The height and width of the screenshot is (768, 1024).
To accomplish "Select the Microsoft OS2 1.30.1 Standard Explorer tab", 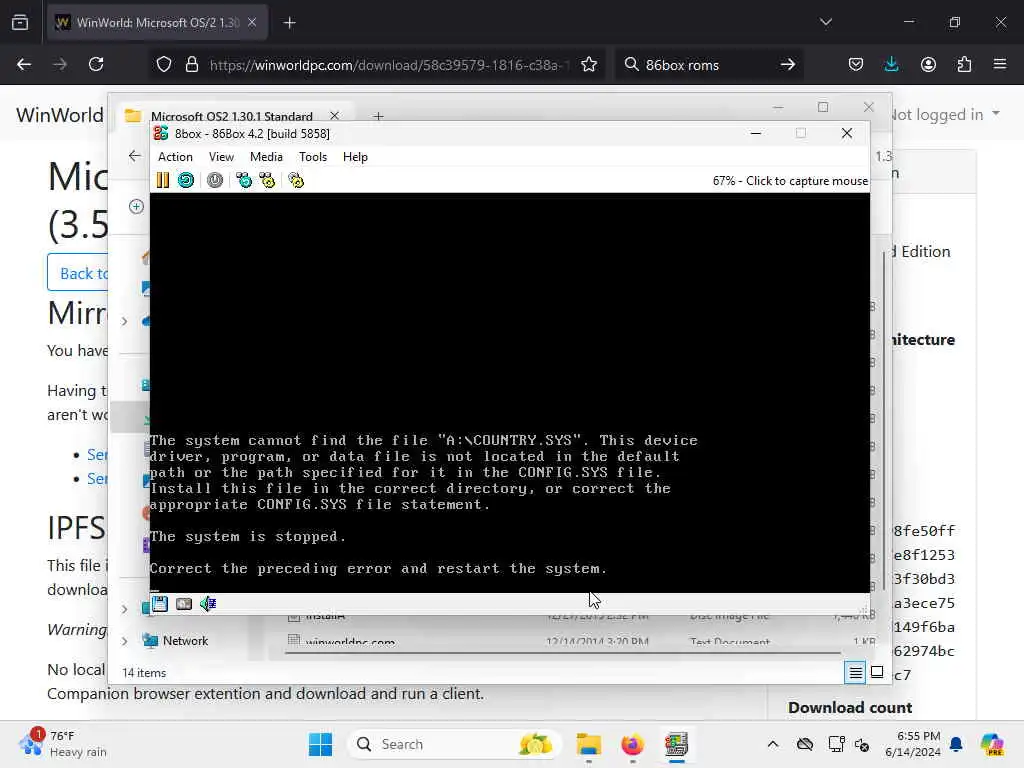I will (232, 116).
